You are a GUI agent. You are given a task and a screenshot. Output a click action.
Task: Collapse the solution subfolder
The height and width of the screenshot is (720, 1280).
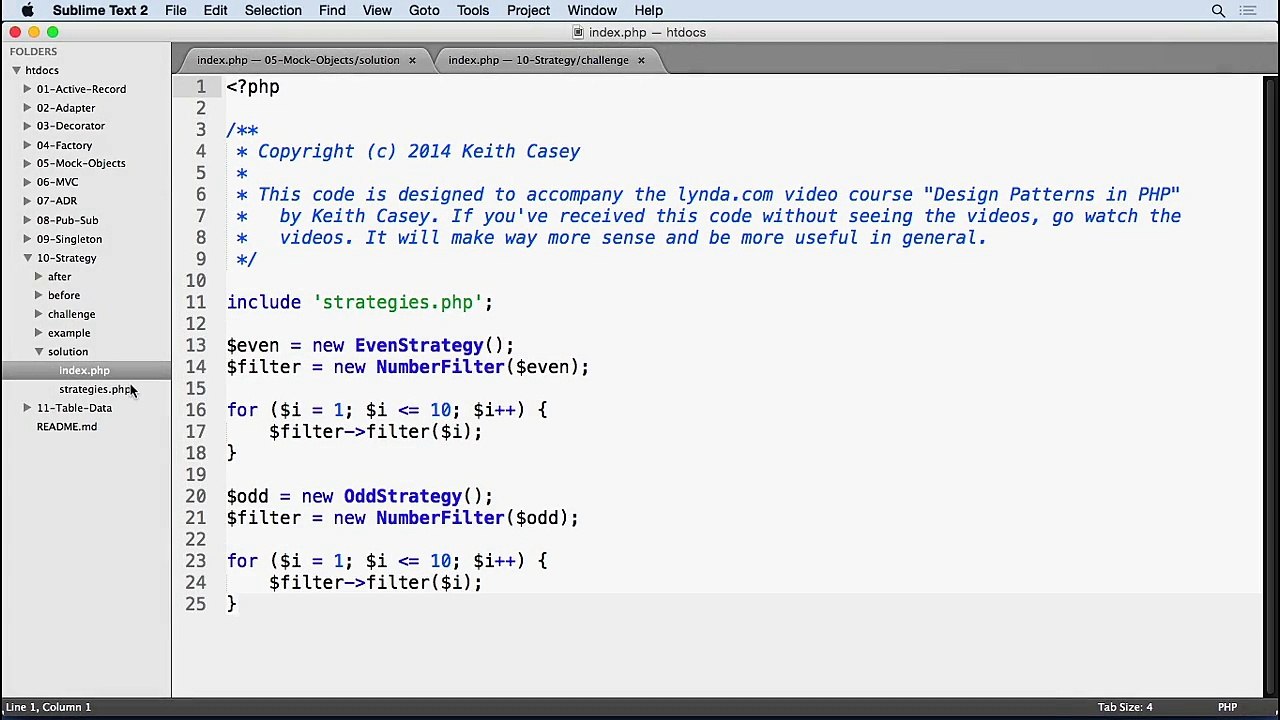coord(38,352)
